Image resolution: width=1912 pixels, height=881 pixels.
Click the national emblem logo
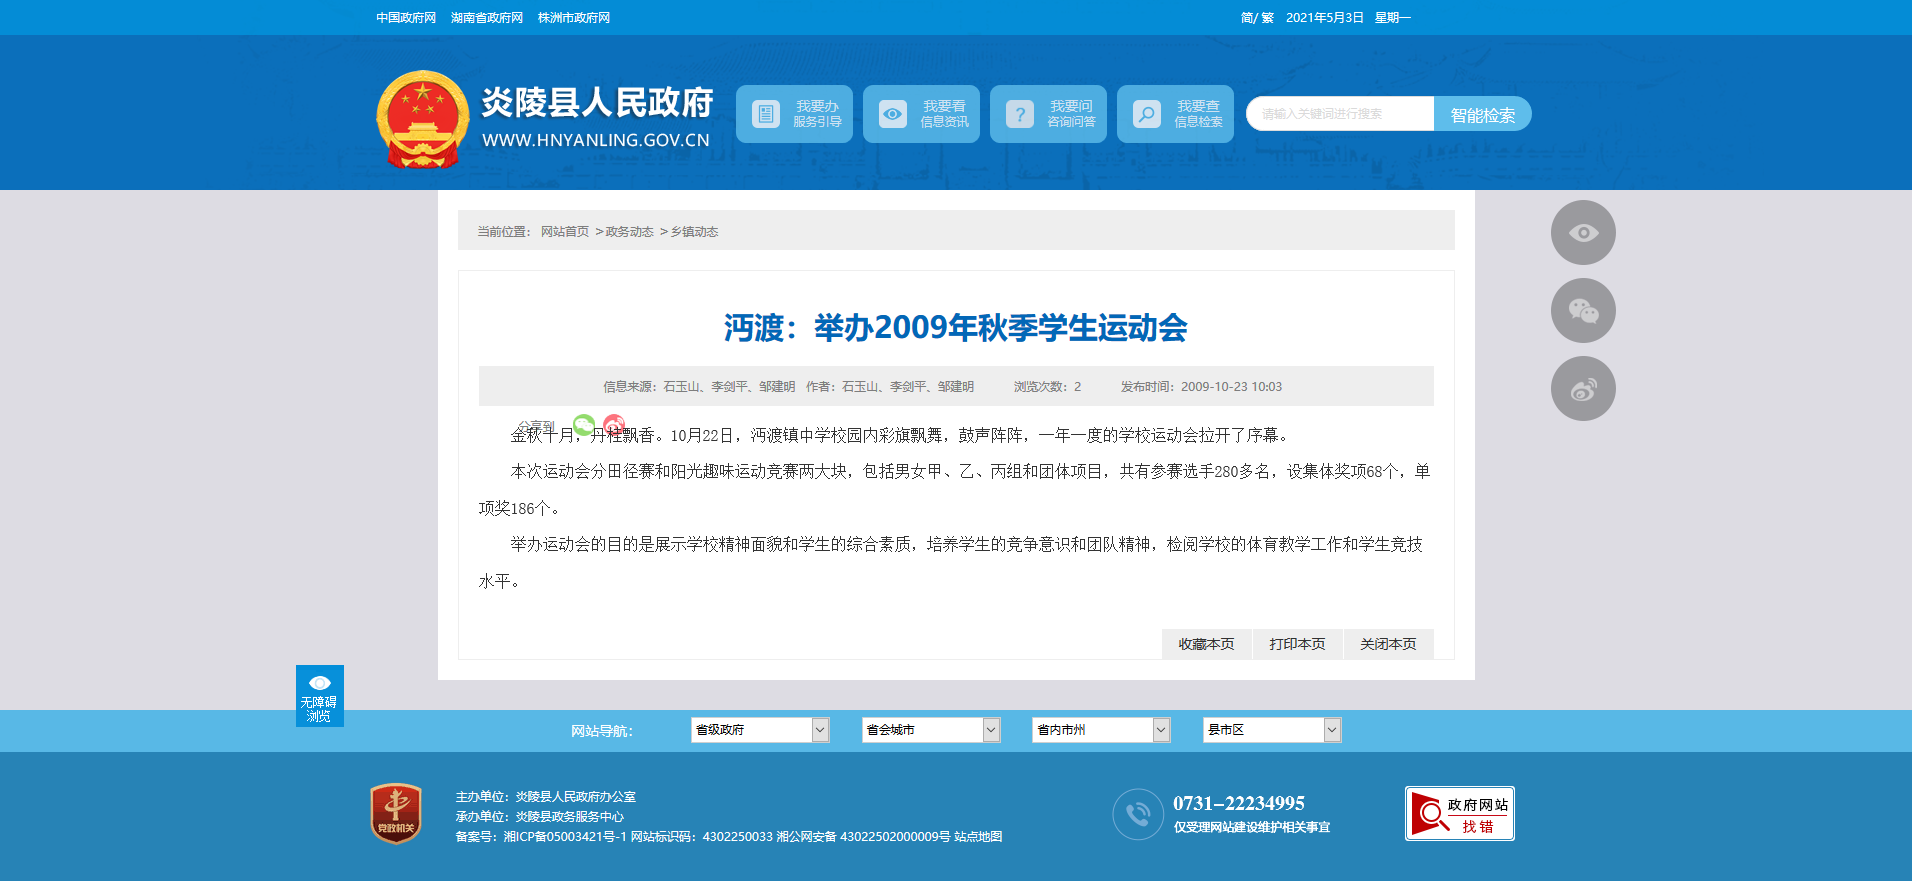pyautogui.click(x=422, y=119)
